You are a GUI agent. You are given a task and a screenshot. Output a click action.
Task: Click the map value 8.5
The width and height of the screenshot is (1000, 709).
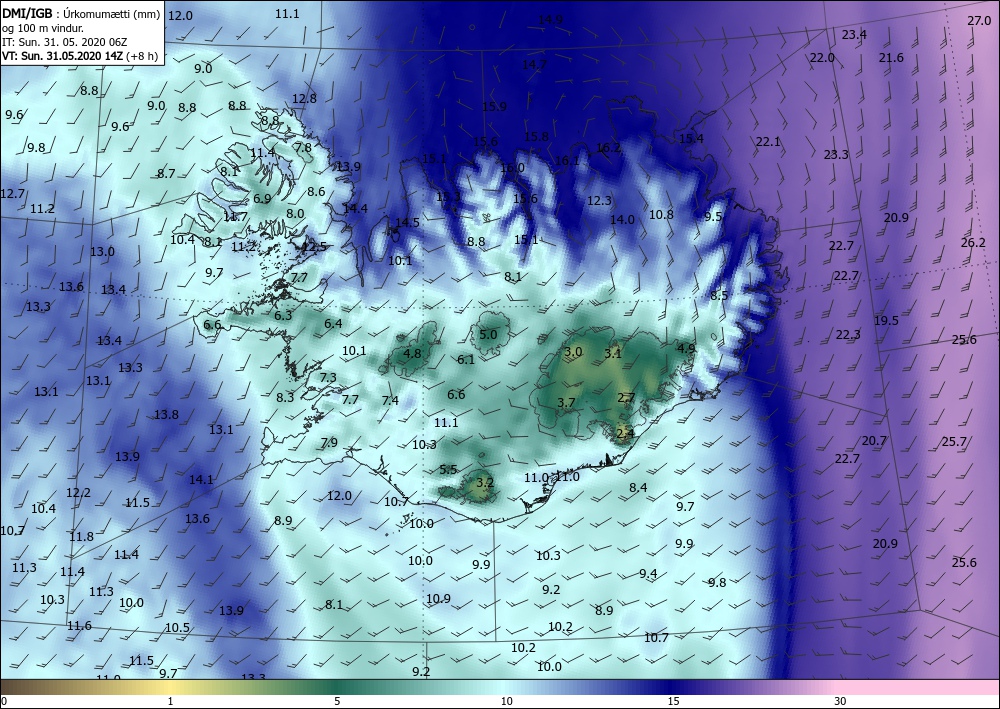[719, 295]
